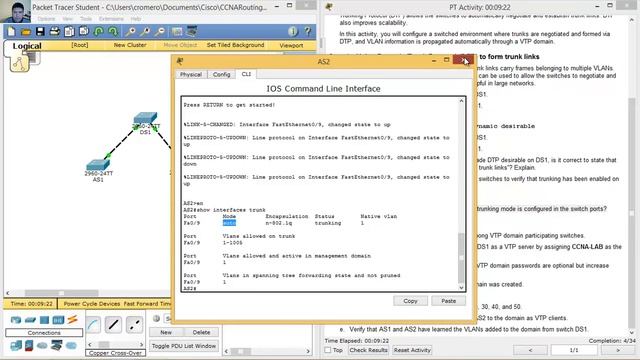Switch to the CLI tab in AS2
The width and height of the screenshot is (640, 360).
(246, 74)
